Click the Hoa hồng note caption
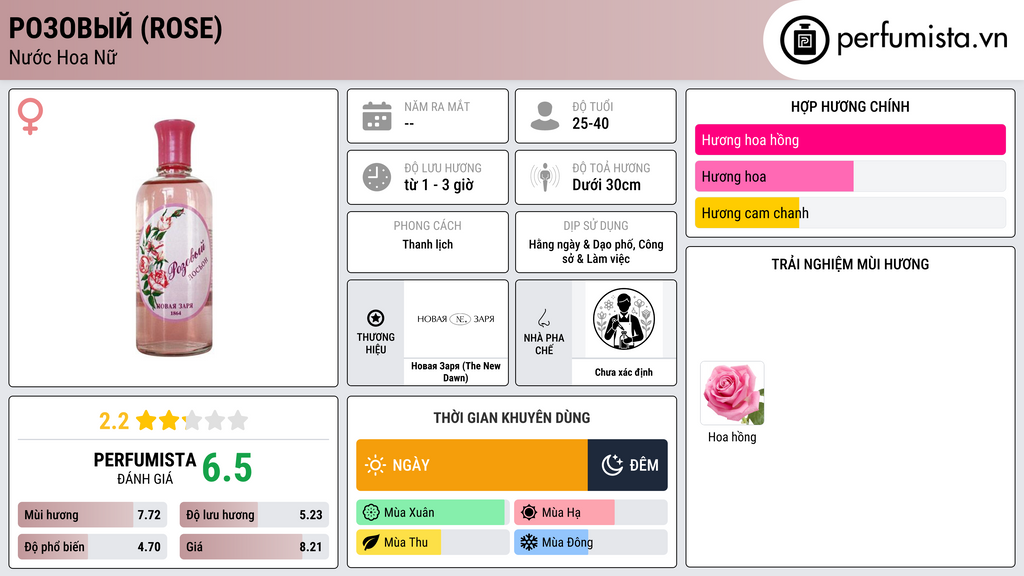Image resolution: width=1024 pixels, height=576 pixels. click(x=732, y=437)
